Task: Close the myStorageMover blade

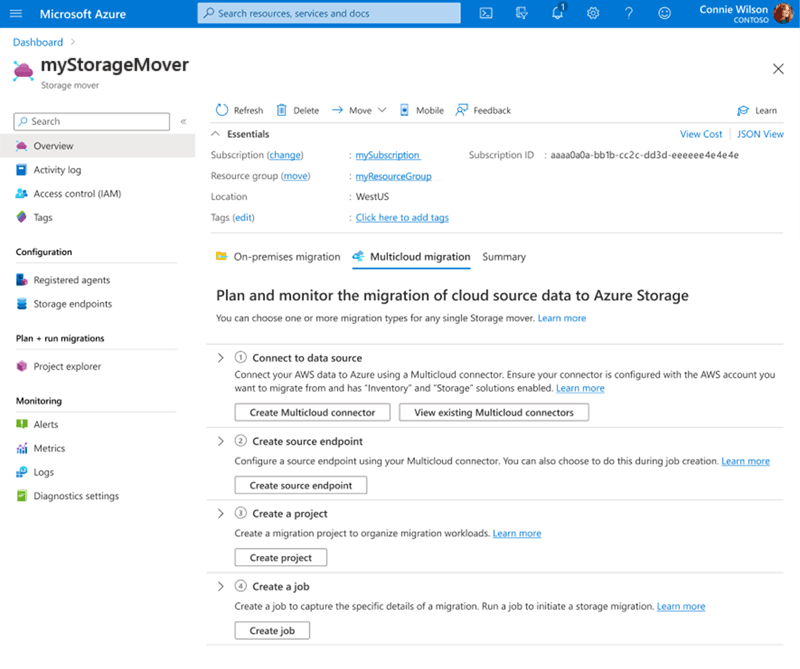Action: point(778,69)
